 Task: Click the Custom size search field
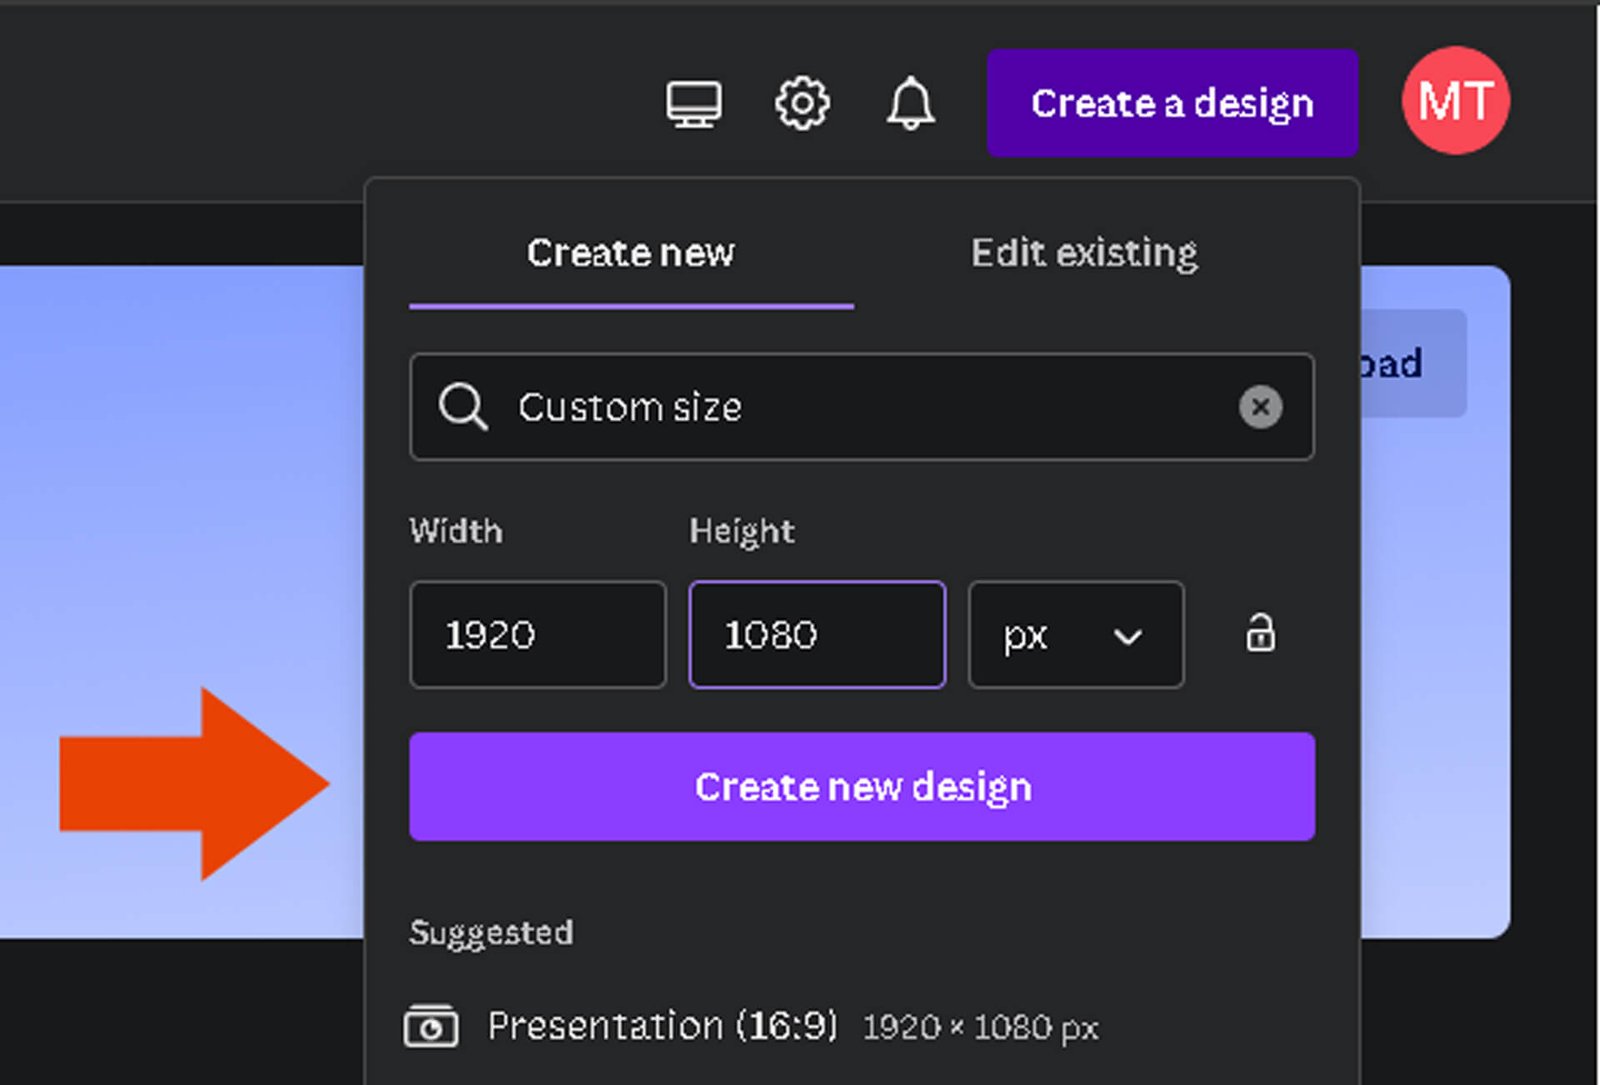point(862,407)
